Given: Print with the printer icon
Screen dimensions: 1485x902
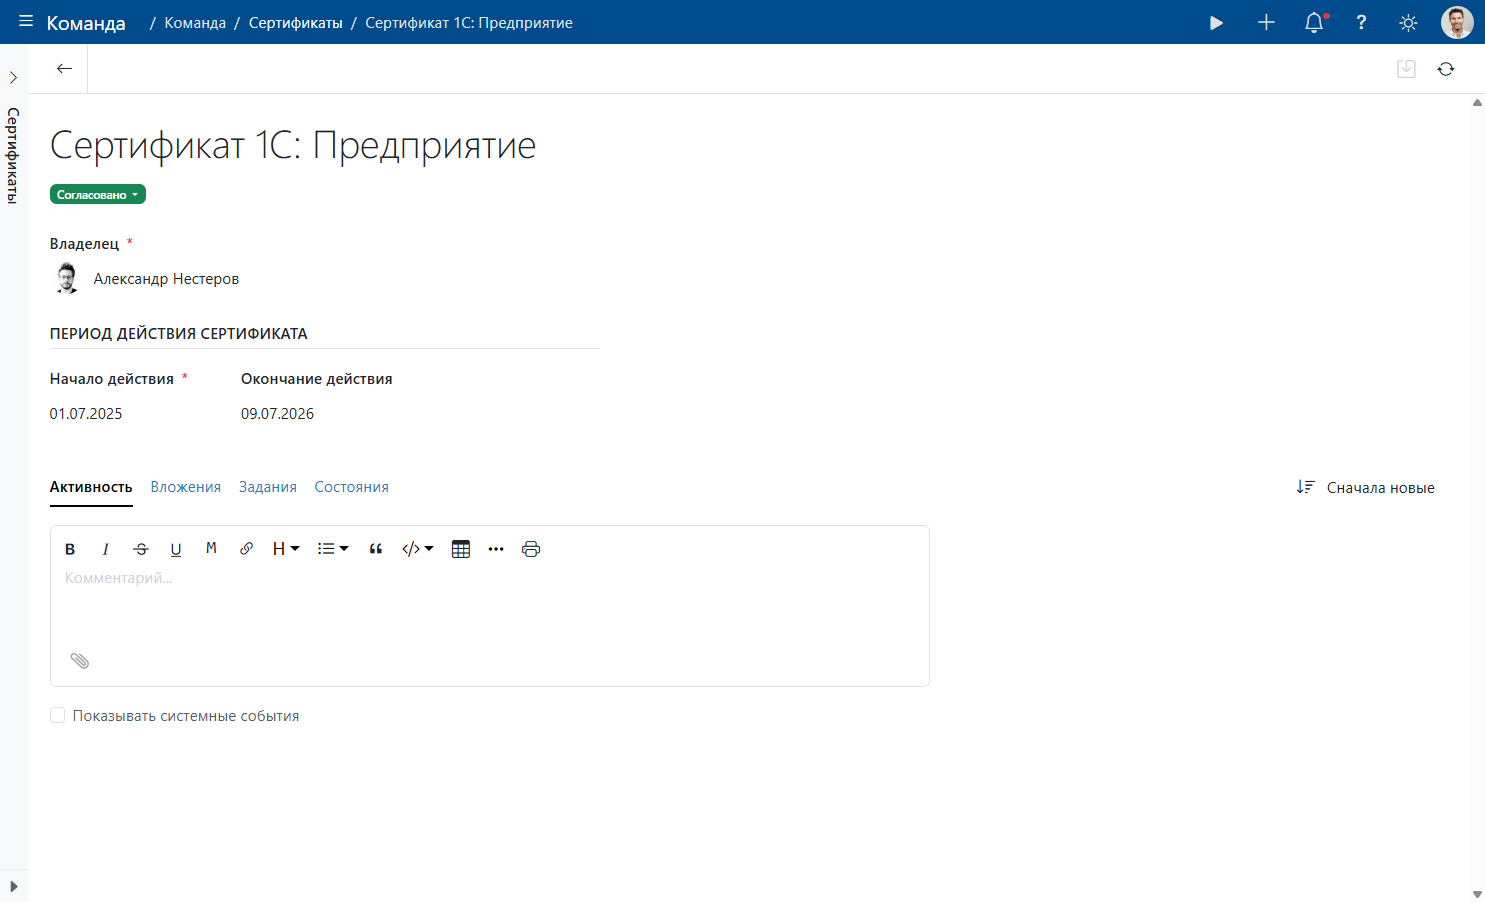Looking at the screenshot, I should coord(531,549).
